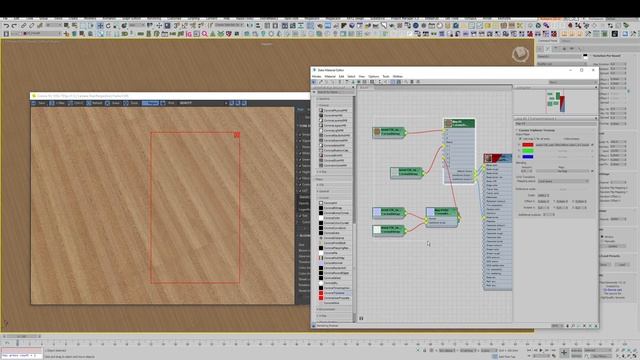Open Material menu in Slate Material Editor
640x360 pixels.
click(x=330, y=76)
